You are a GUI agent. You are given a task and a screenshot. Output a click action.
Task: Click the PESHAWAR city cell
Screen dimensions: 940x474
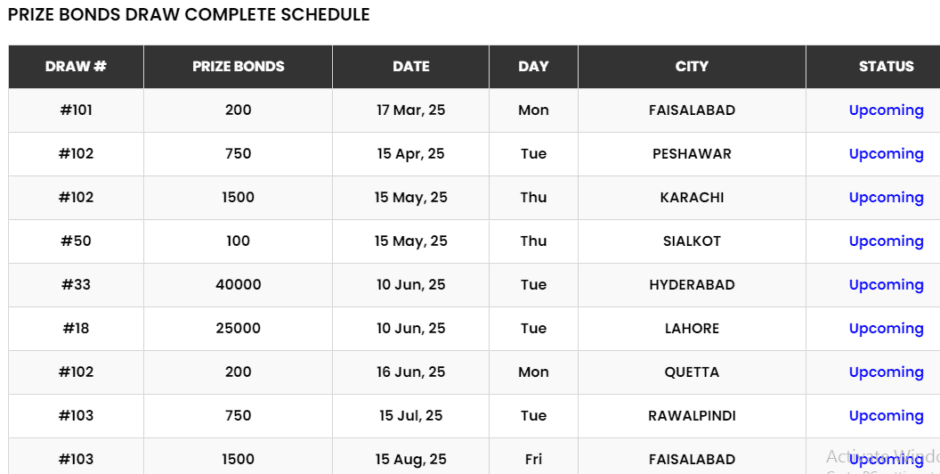point(691,154)
